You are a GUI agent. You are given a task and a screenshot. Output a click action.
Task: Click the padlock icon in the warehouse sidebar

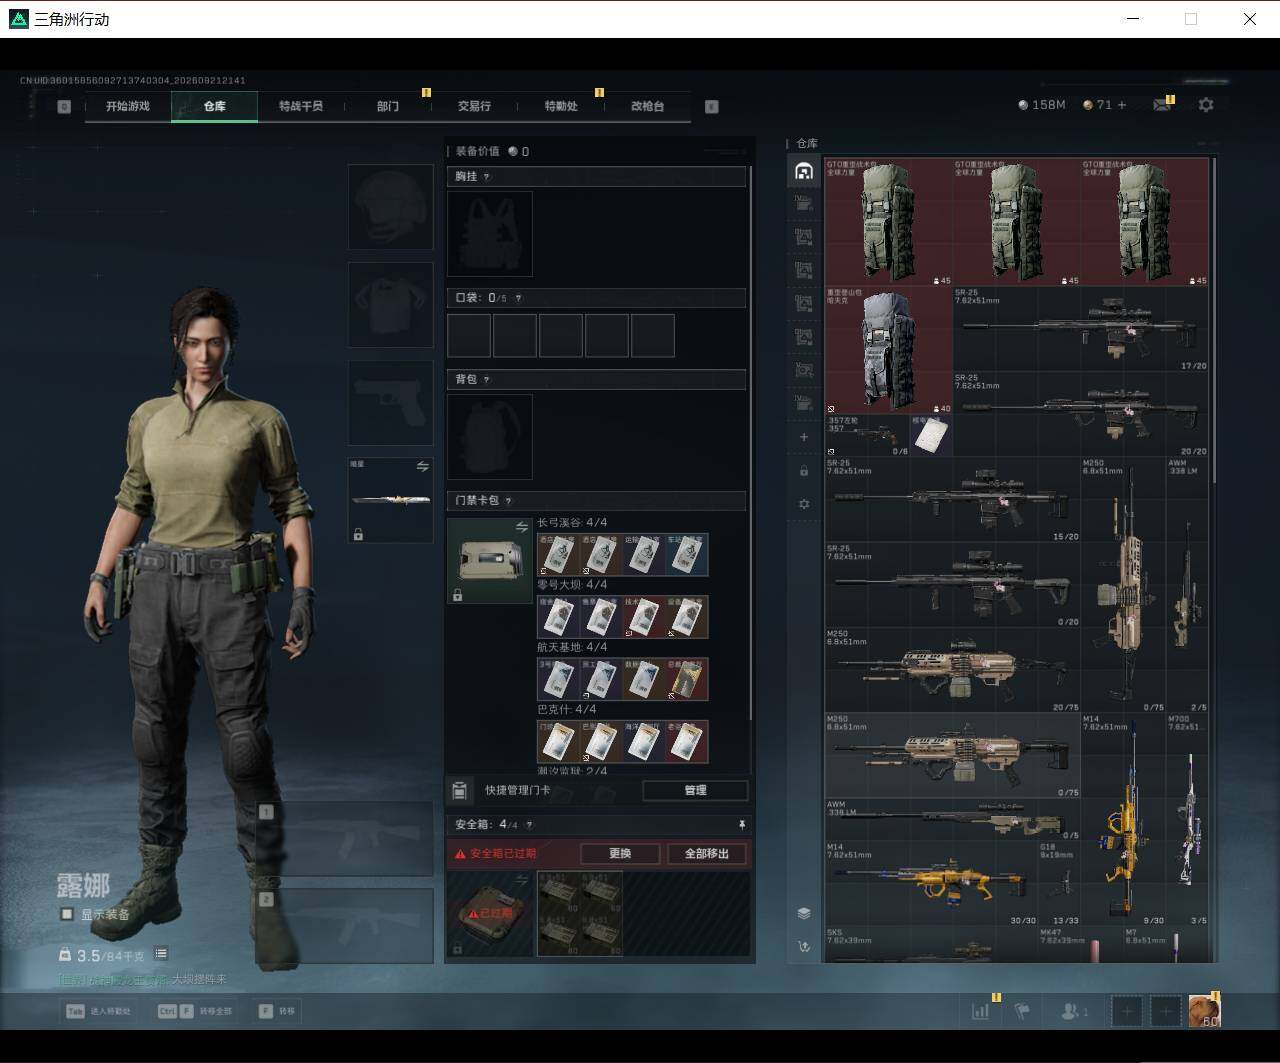[804, 470]
